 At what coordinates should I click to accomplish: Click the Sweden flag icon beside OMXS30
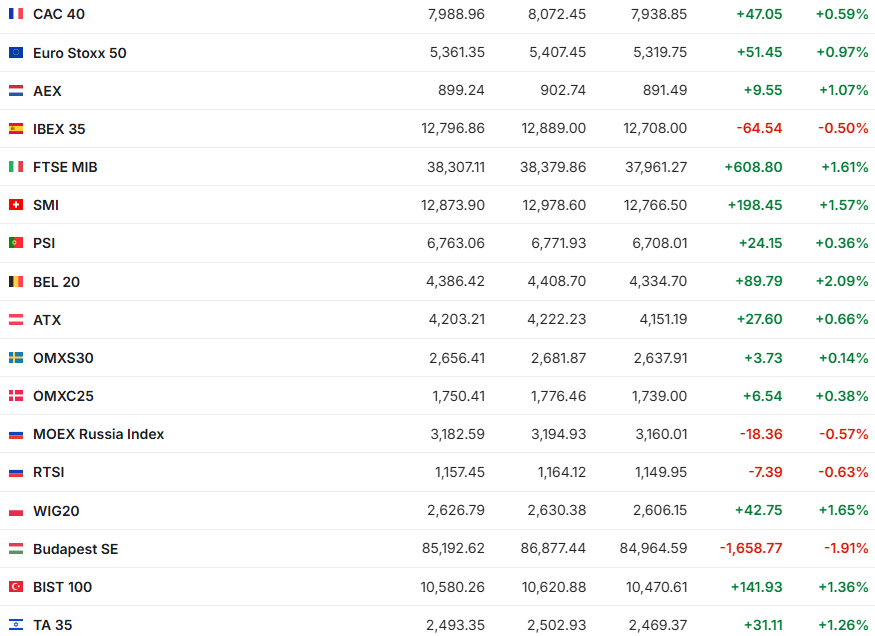tap(16, 358)
